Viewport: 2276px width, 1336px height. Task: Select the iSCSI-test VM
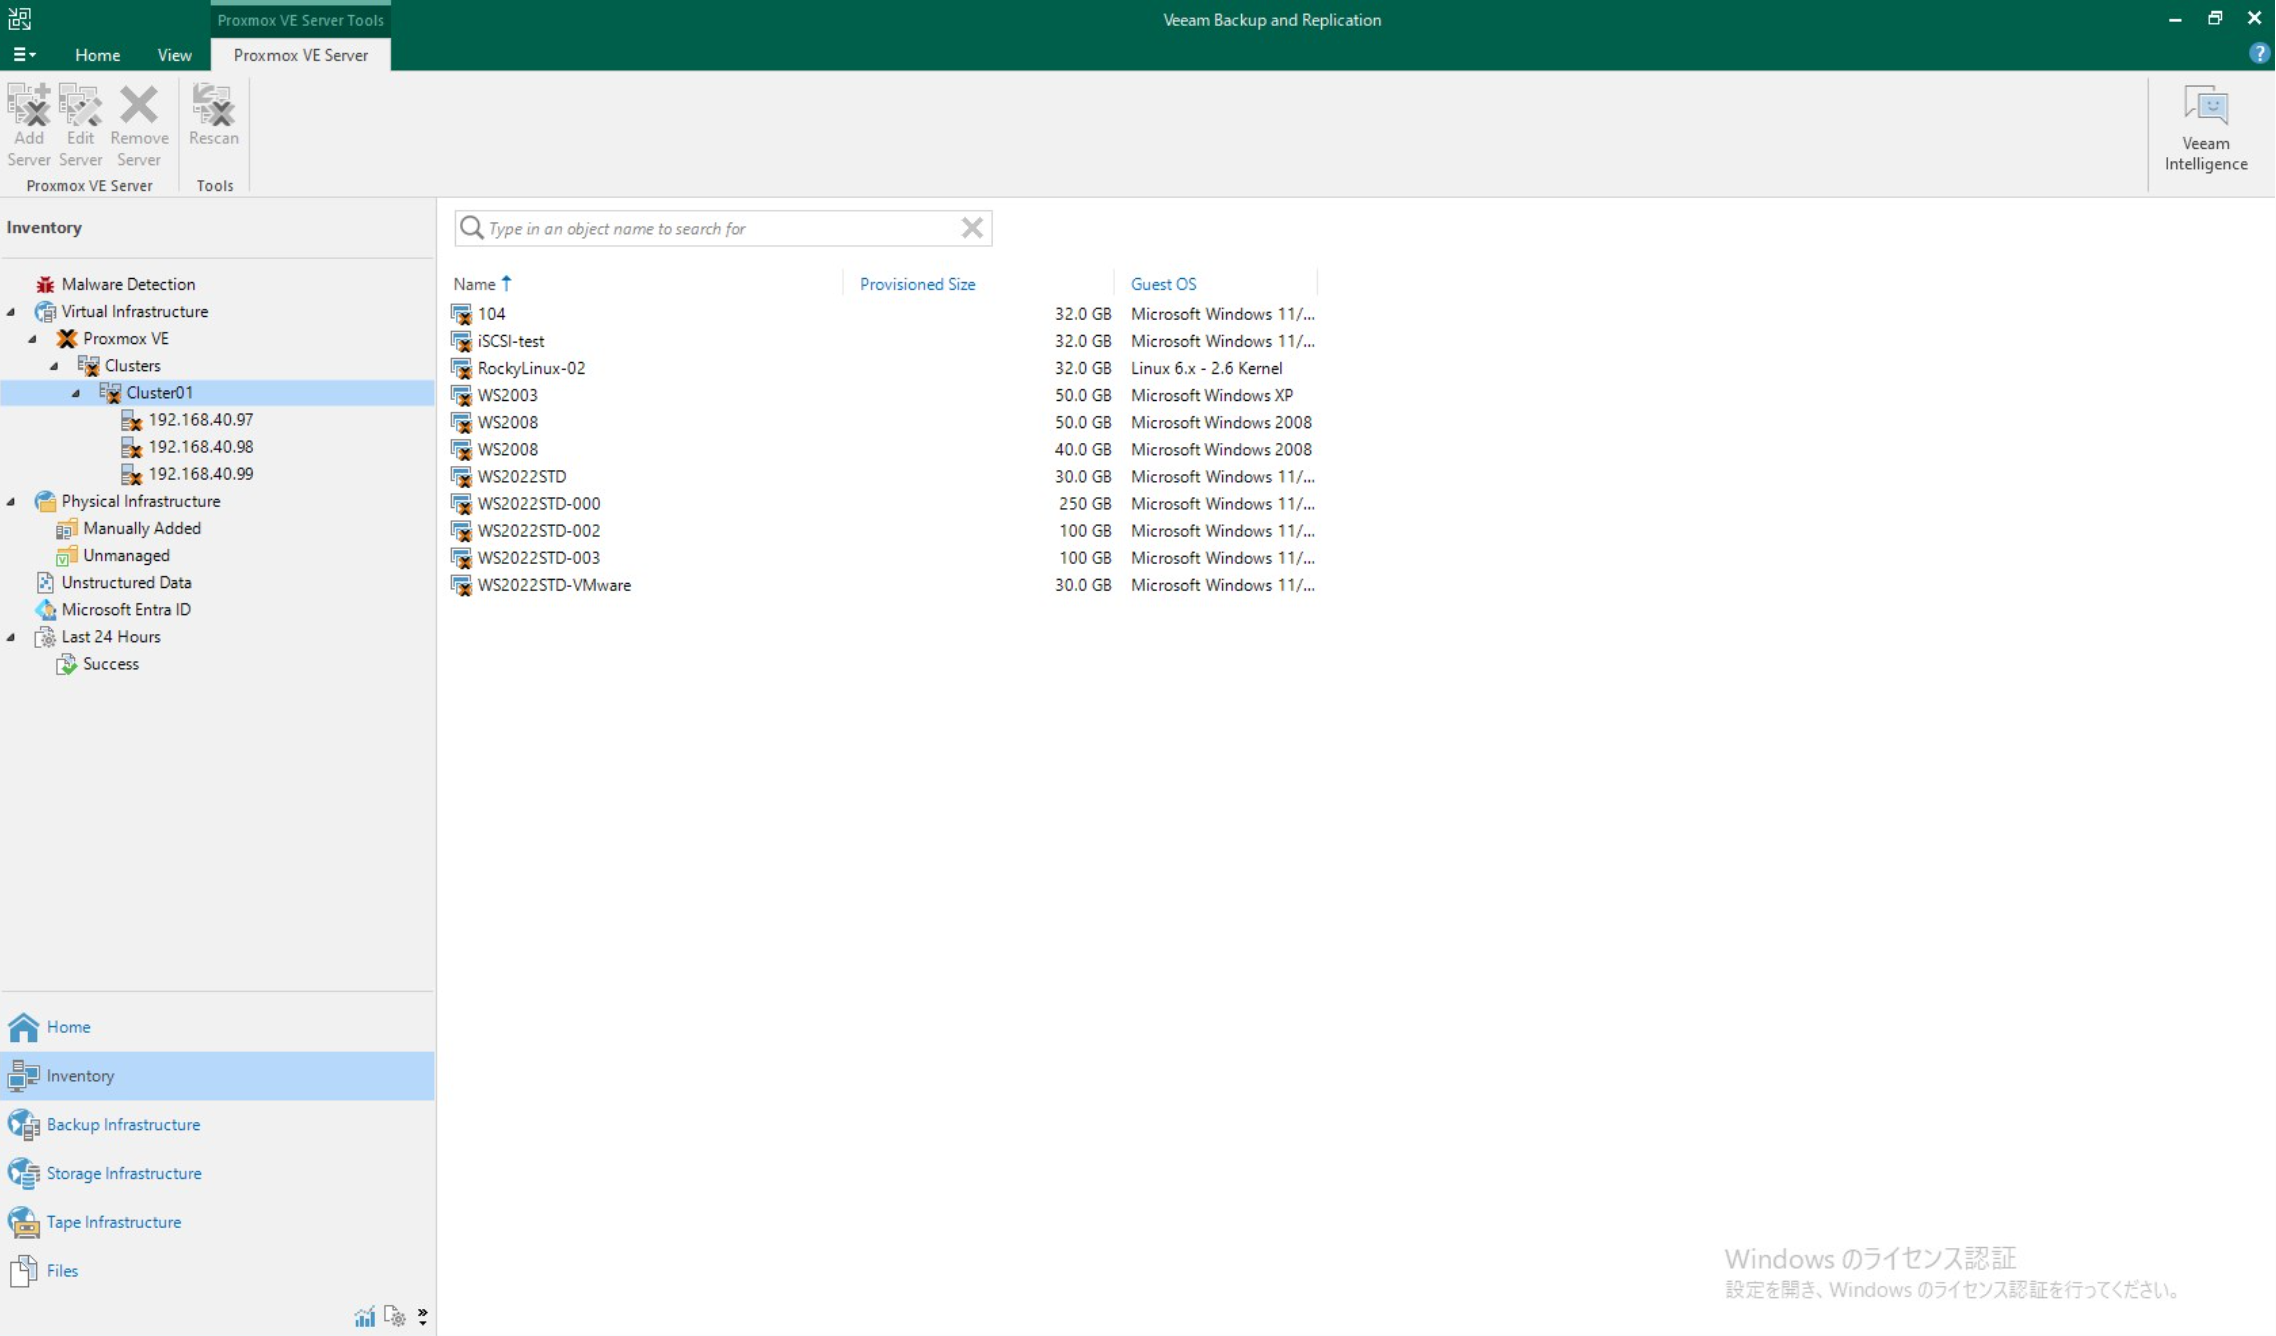pyautogui.click(x=511, y=341)
